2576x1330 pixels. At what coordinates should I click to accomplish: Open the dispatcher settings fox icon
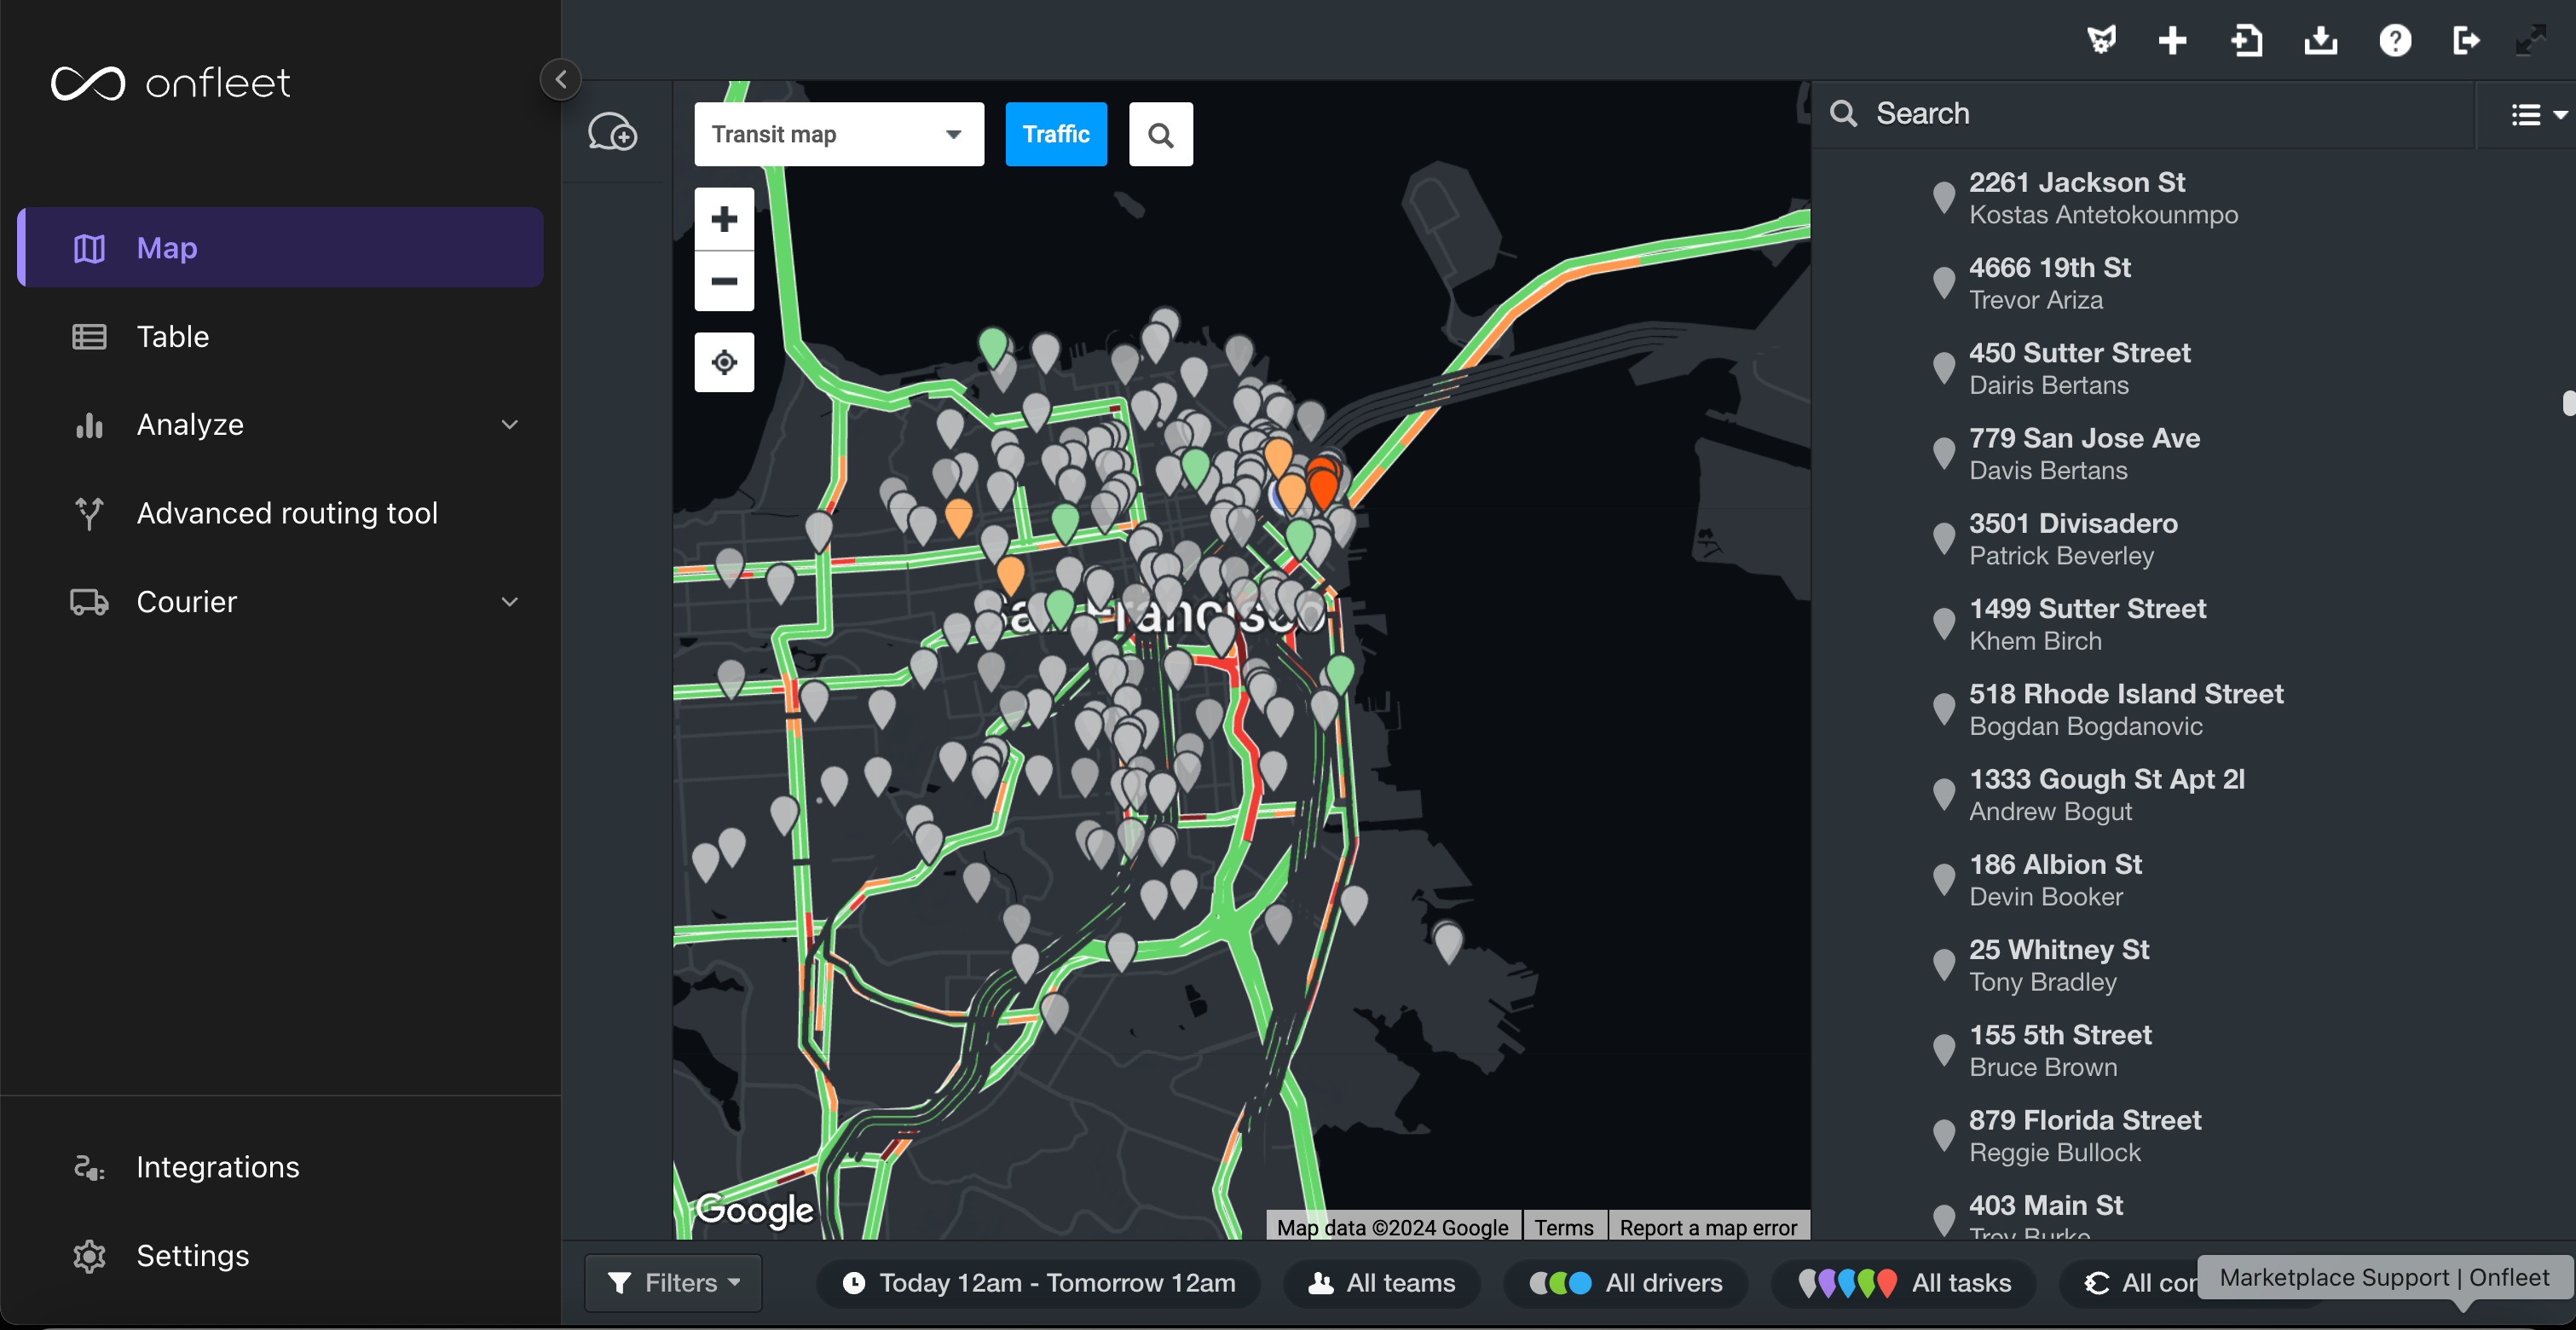2103,41
